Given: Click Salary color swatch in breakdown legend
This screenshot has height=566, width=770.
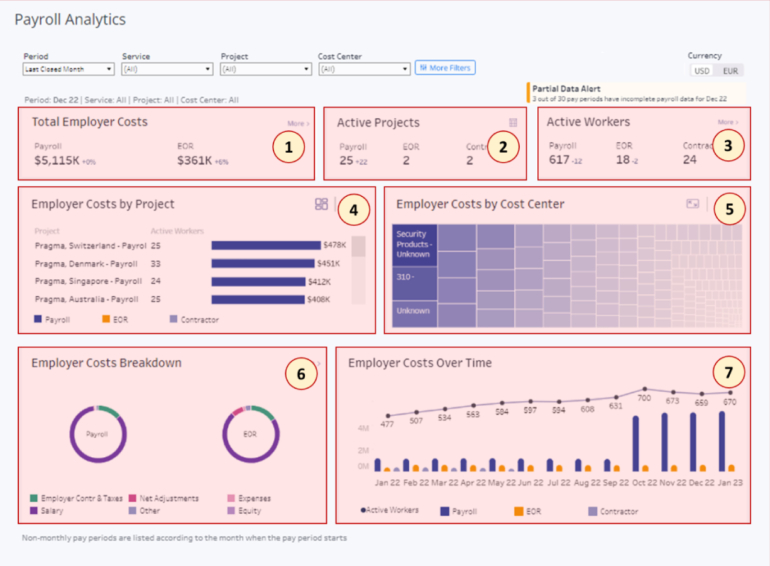Looking at the screenshot, I should pyautogui.click(x=34, y=510).
